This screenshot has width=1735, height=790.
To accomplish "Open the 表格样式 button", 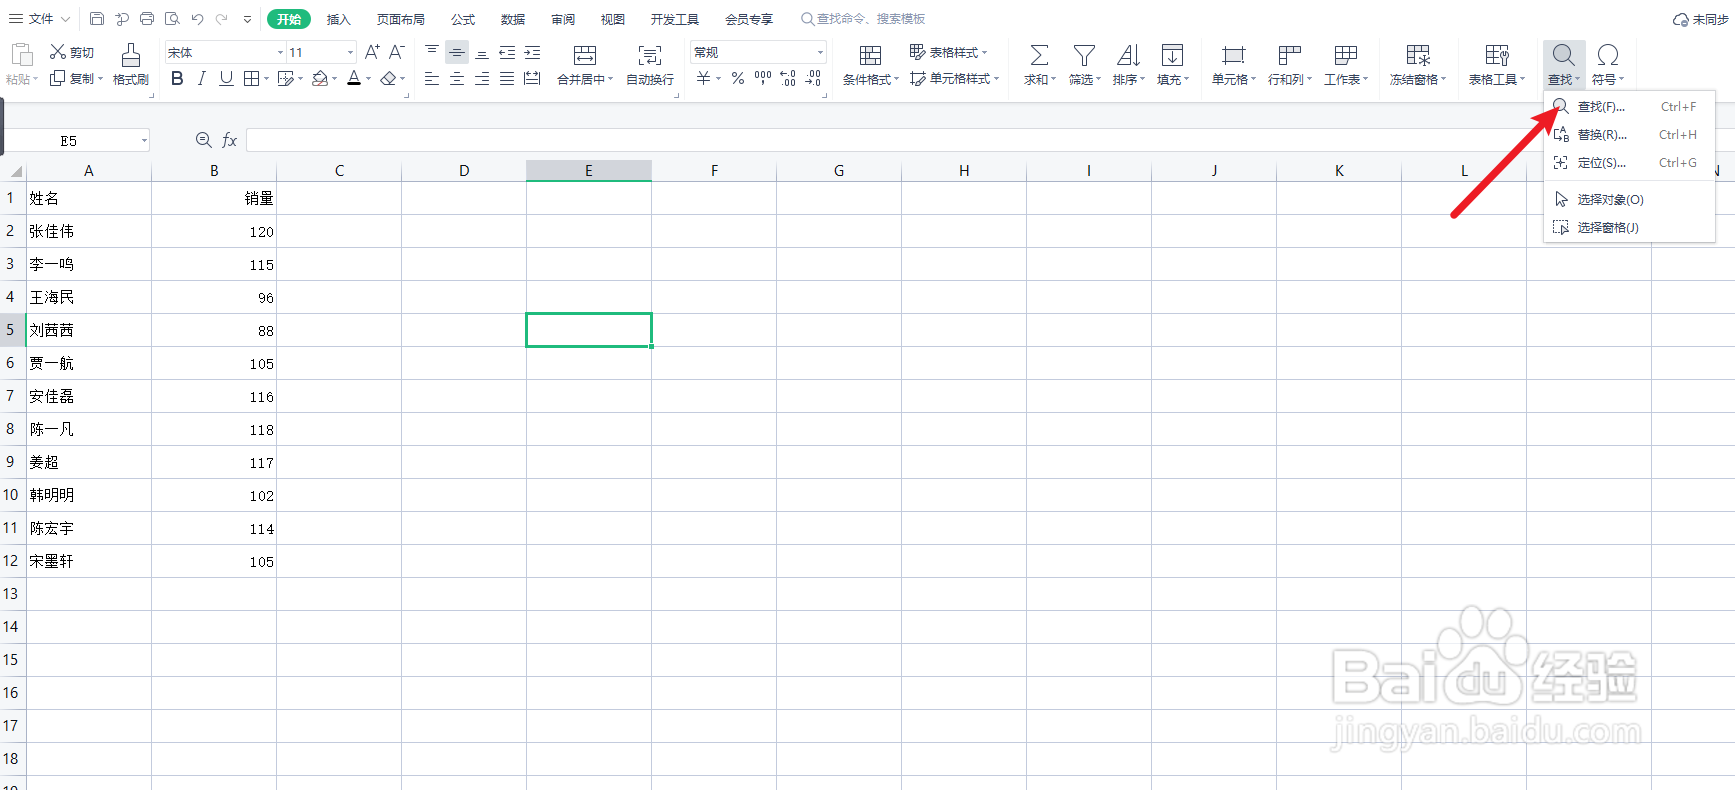I will [x=948, y=52].
